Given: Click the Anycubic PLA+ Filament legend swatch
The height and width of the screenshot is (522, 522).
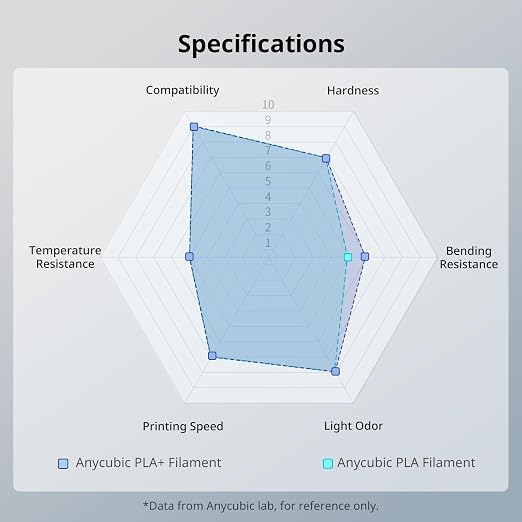Looking at the screenshot, I should pos(63,464).
